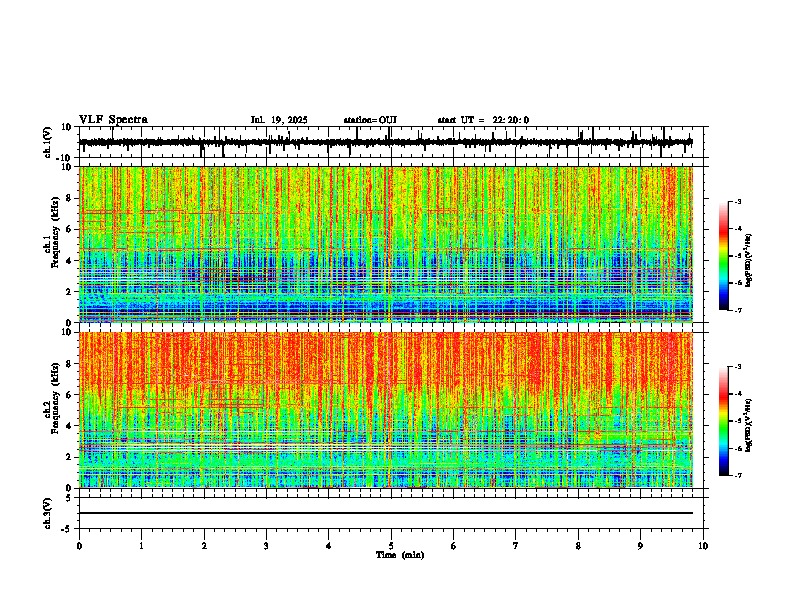This screenshot has width=792, height=612.
Task: Click time axis tick label "1"
Action: [141, 546]
